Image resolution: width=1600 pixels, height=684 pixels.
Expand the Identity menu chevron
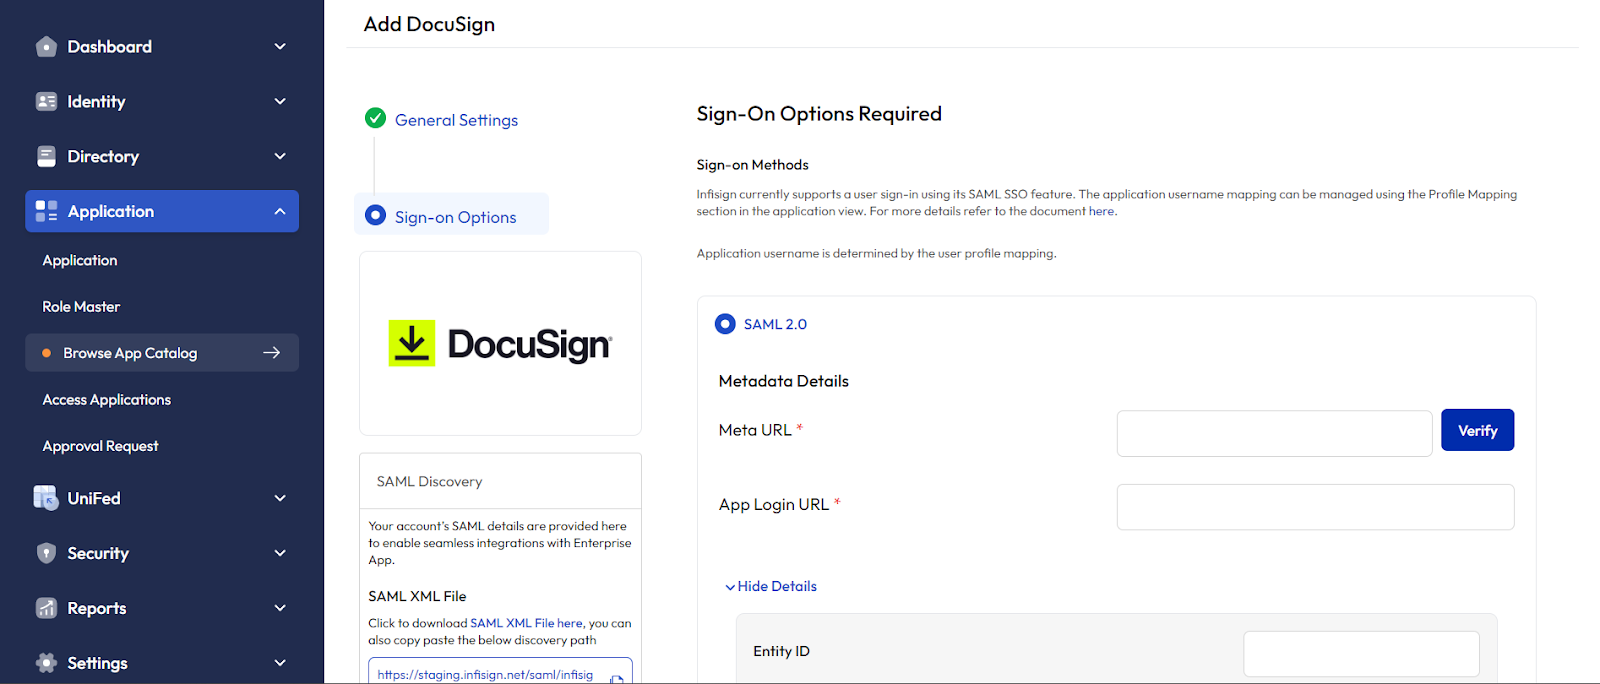tap(280, 102)
